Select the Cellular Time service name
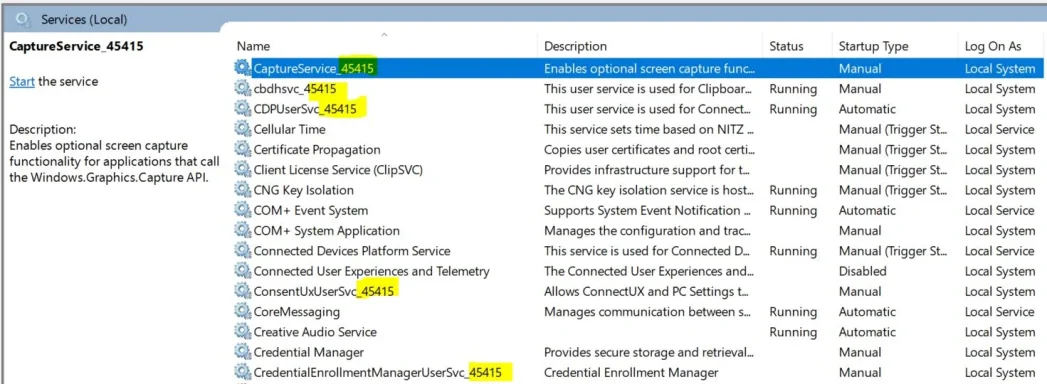Screen dimensions: 1047x384 pos(290,129)
